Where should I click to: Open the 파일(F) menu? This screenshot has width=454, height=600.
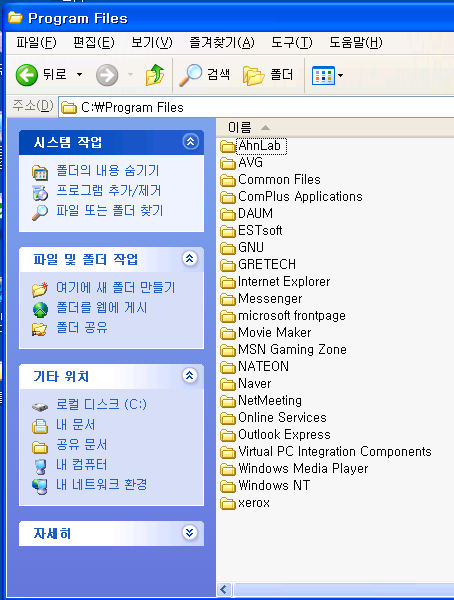tap(36, 42)
